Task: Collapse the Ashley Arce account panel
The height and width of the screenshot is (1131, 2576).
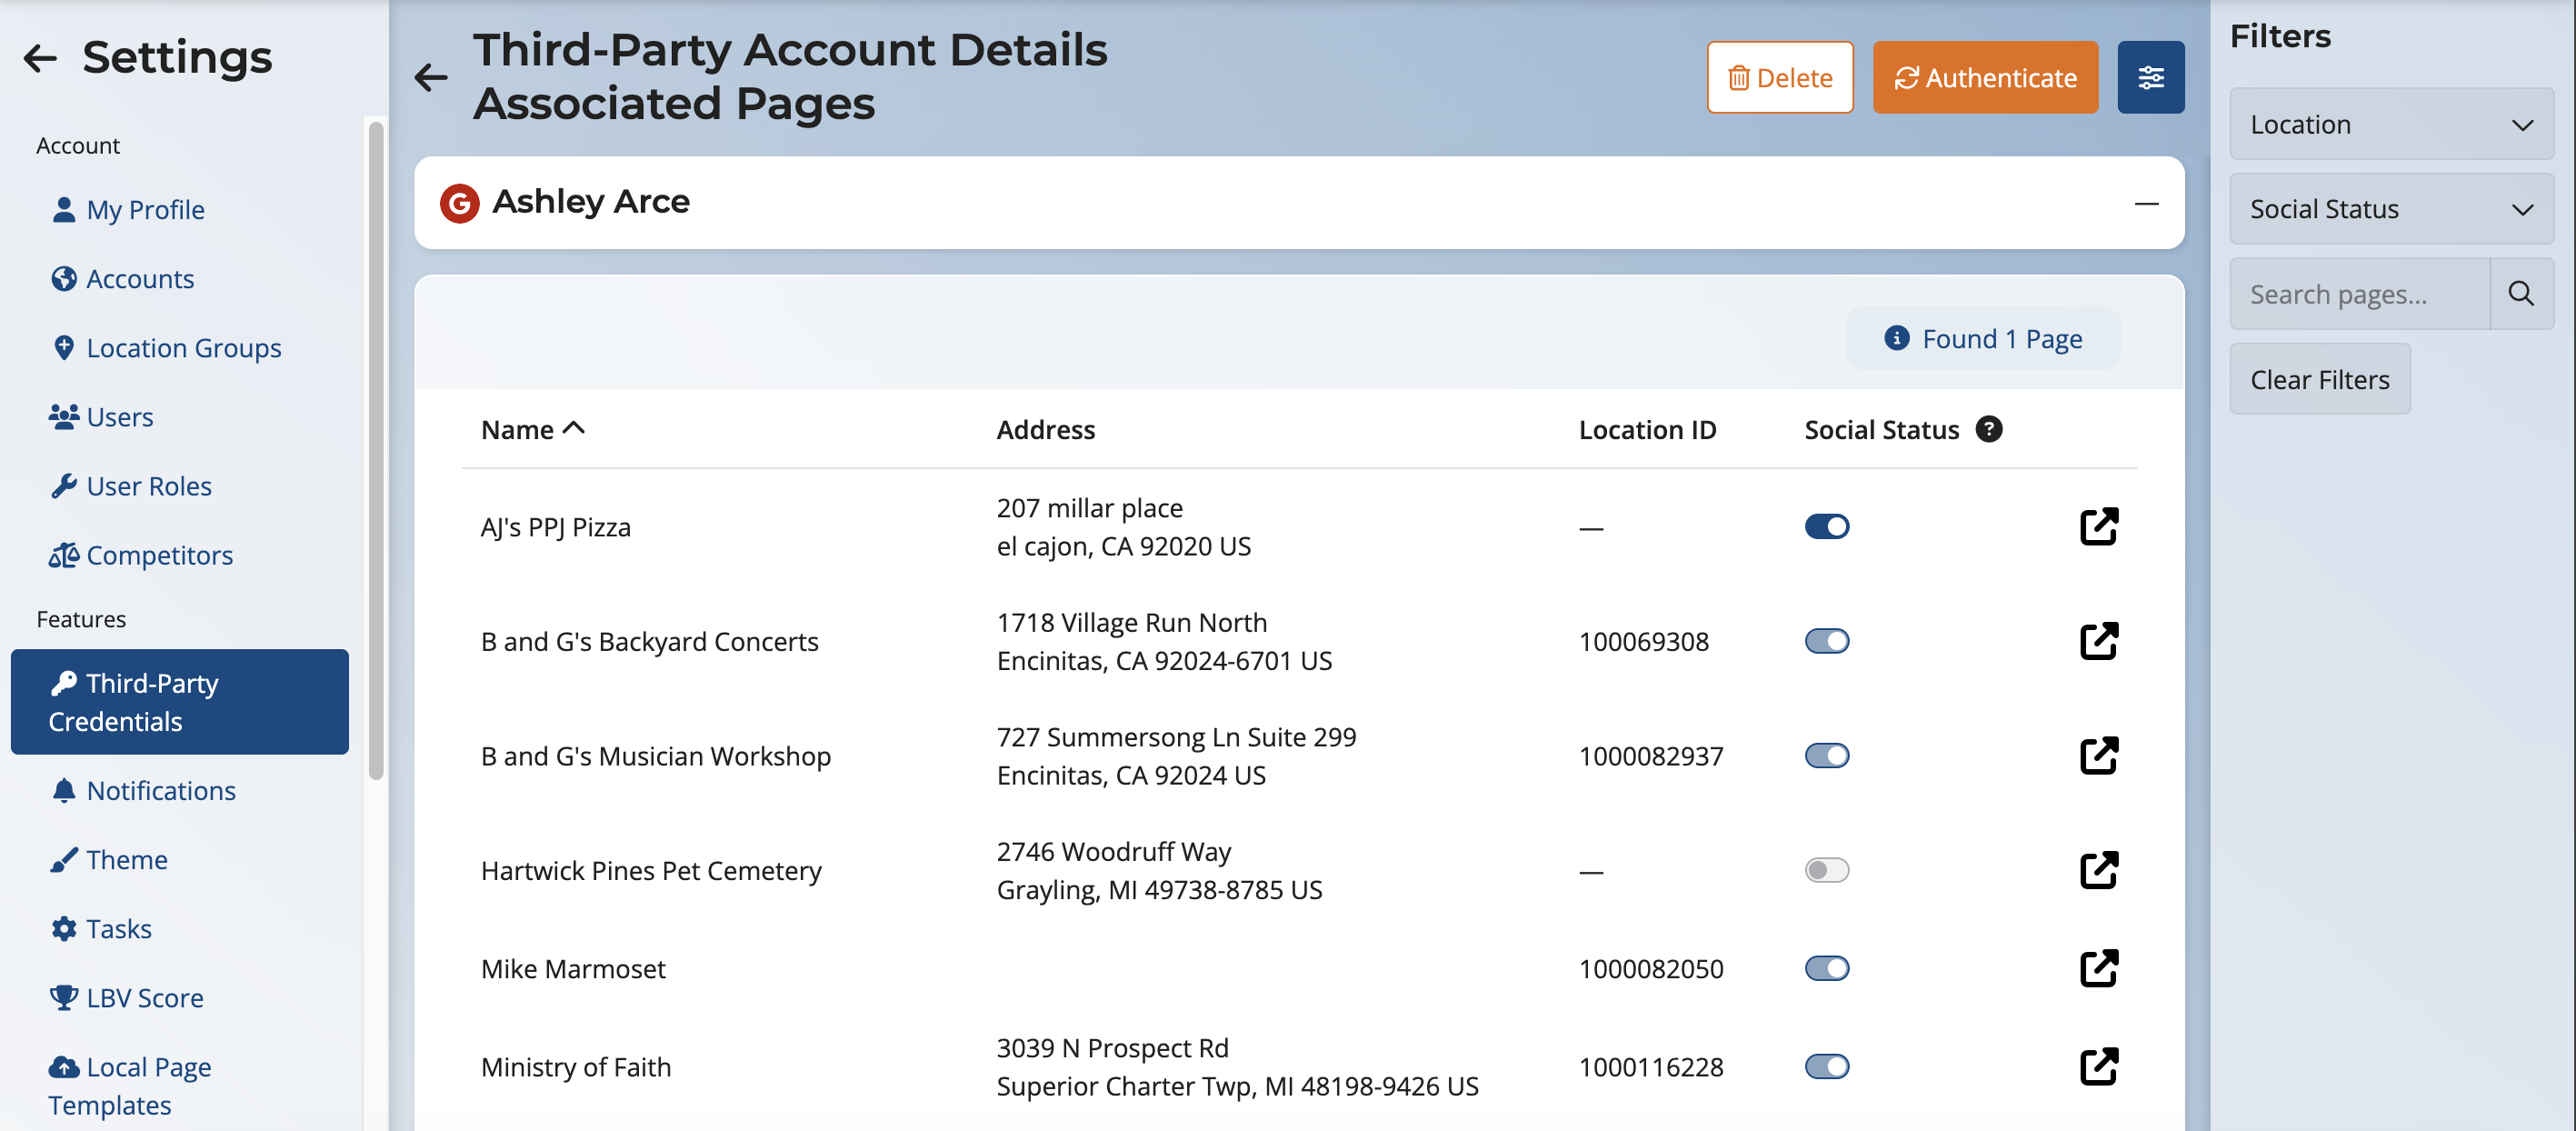Action: [2146, 204]
